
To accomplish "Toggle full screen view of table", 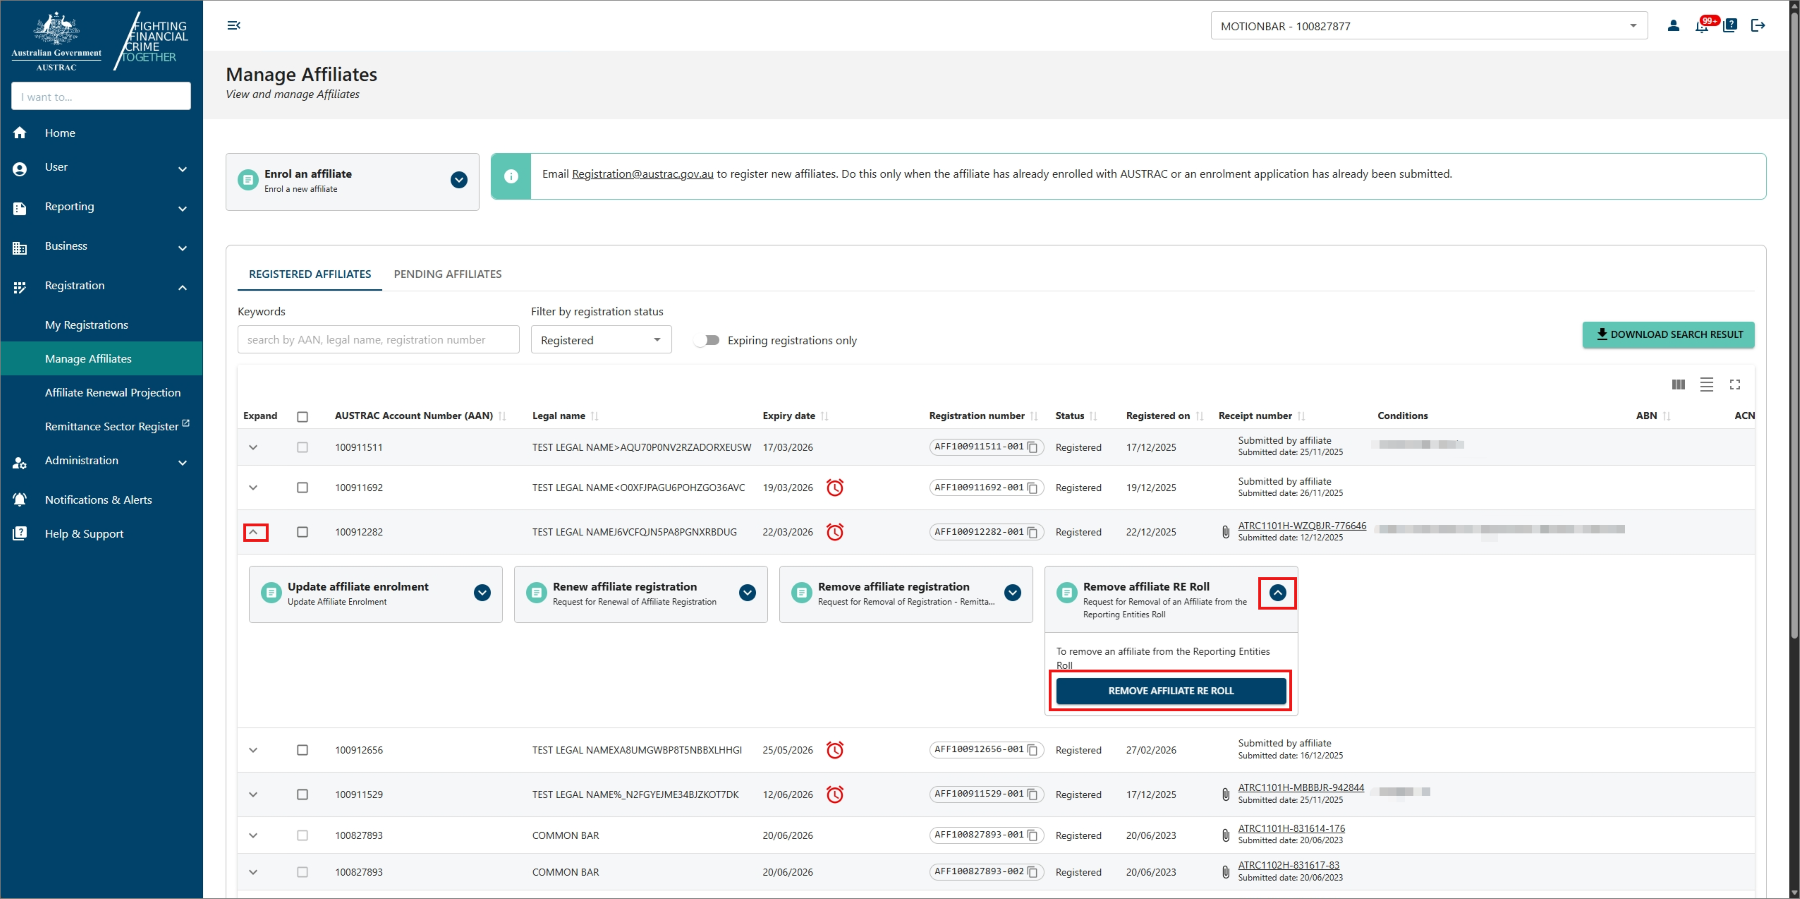I will [x=1735, y=385].
